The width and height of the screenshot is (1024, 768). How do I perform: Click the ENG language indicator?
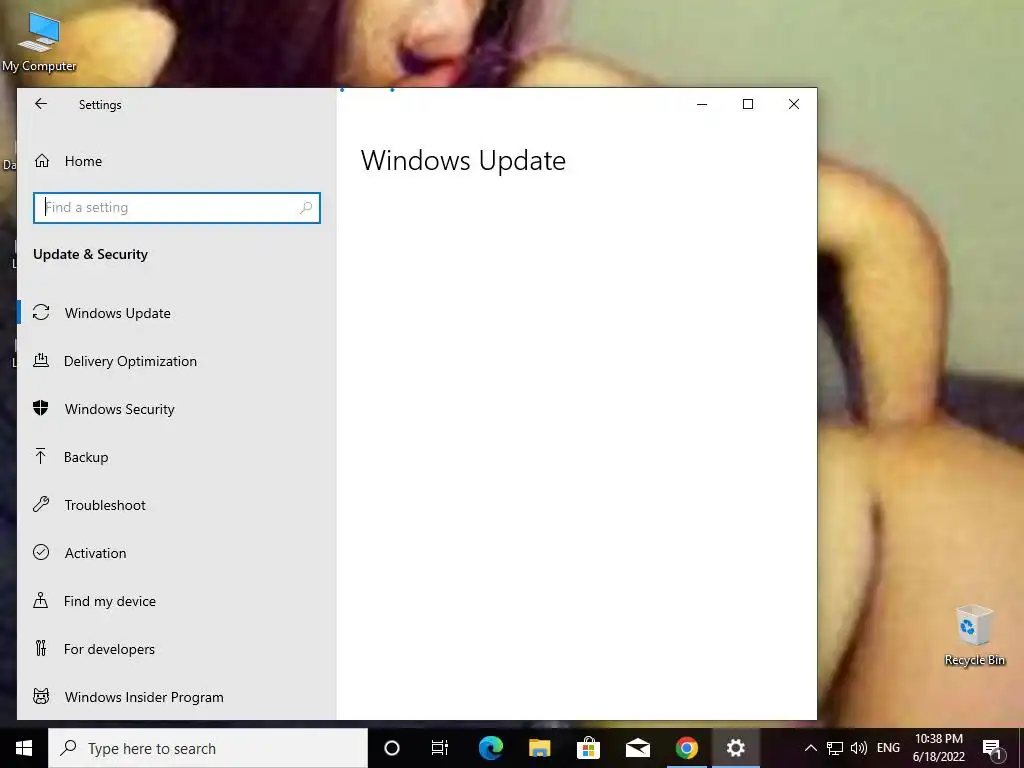(x=888, y=748)
